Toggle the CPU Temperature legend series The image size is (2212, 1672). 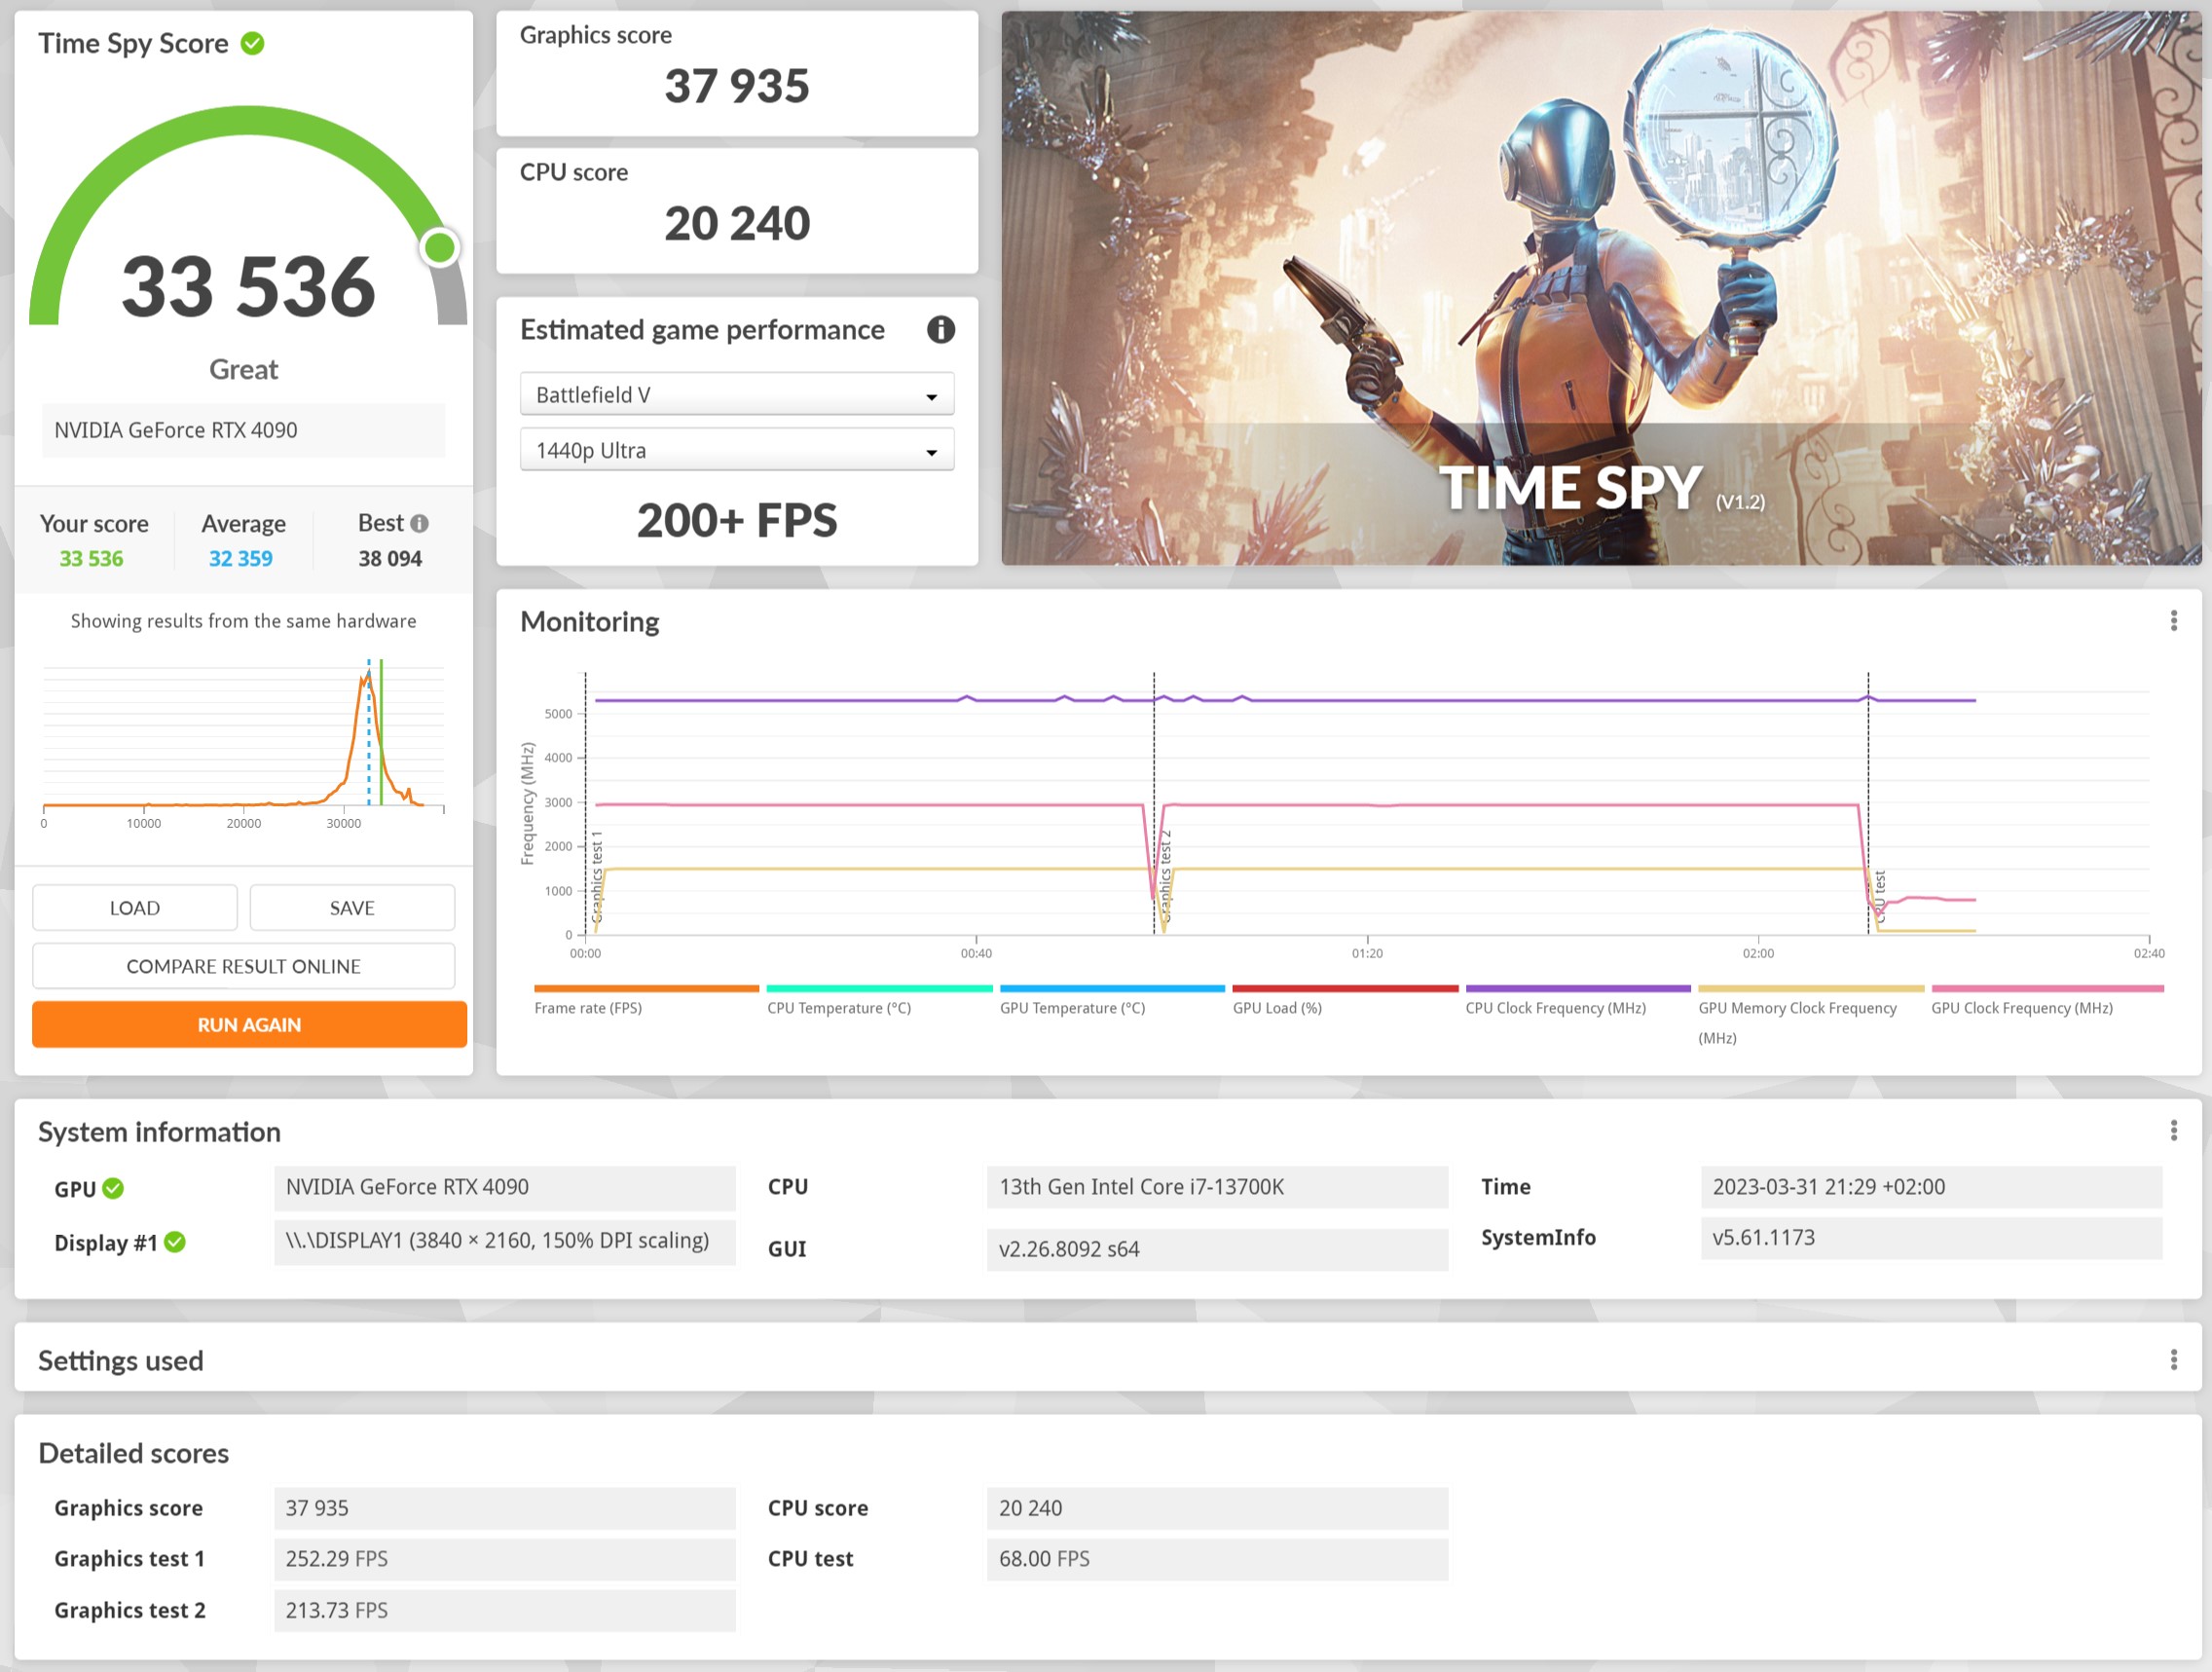(838, 1007)
